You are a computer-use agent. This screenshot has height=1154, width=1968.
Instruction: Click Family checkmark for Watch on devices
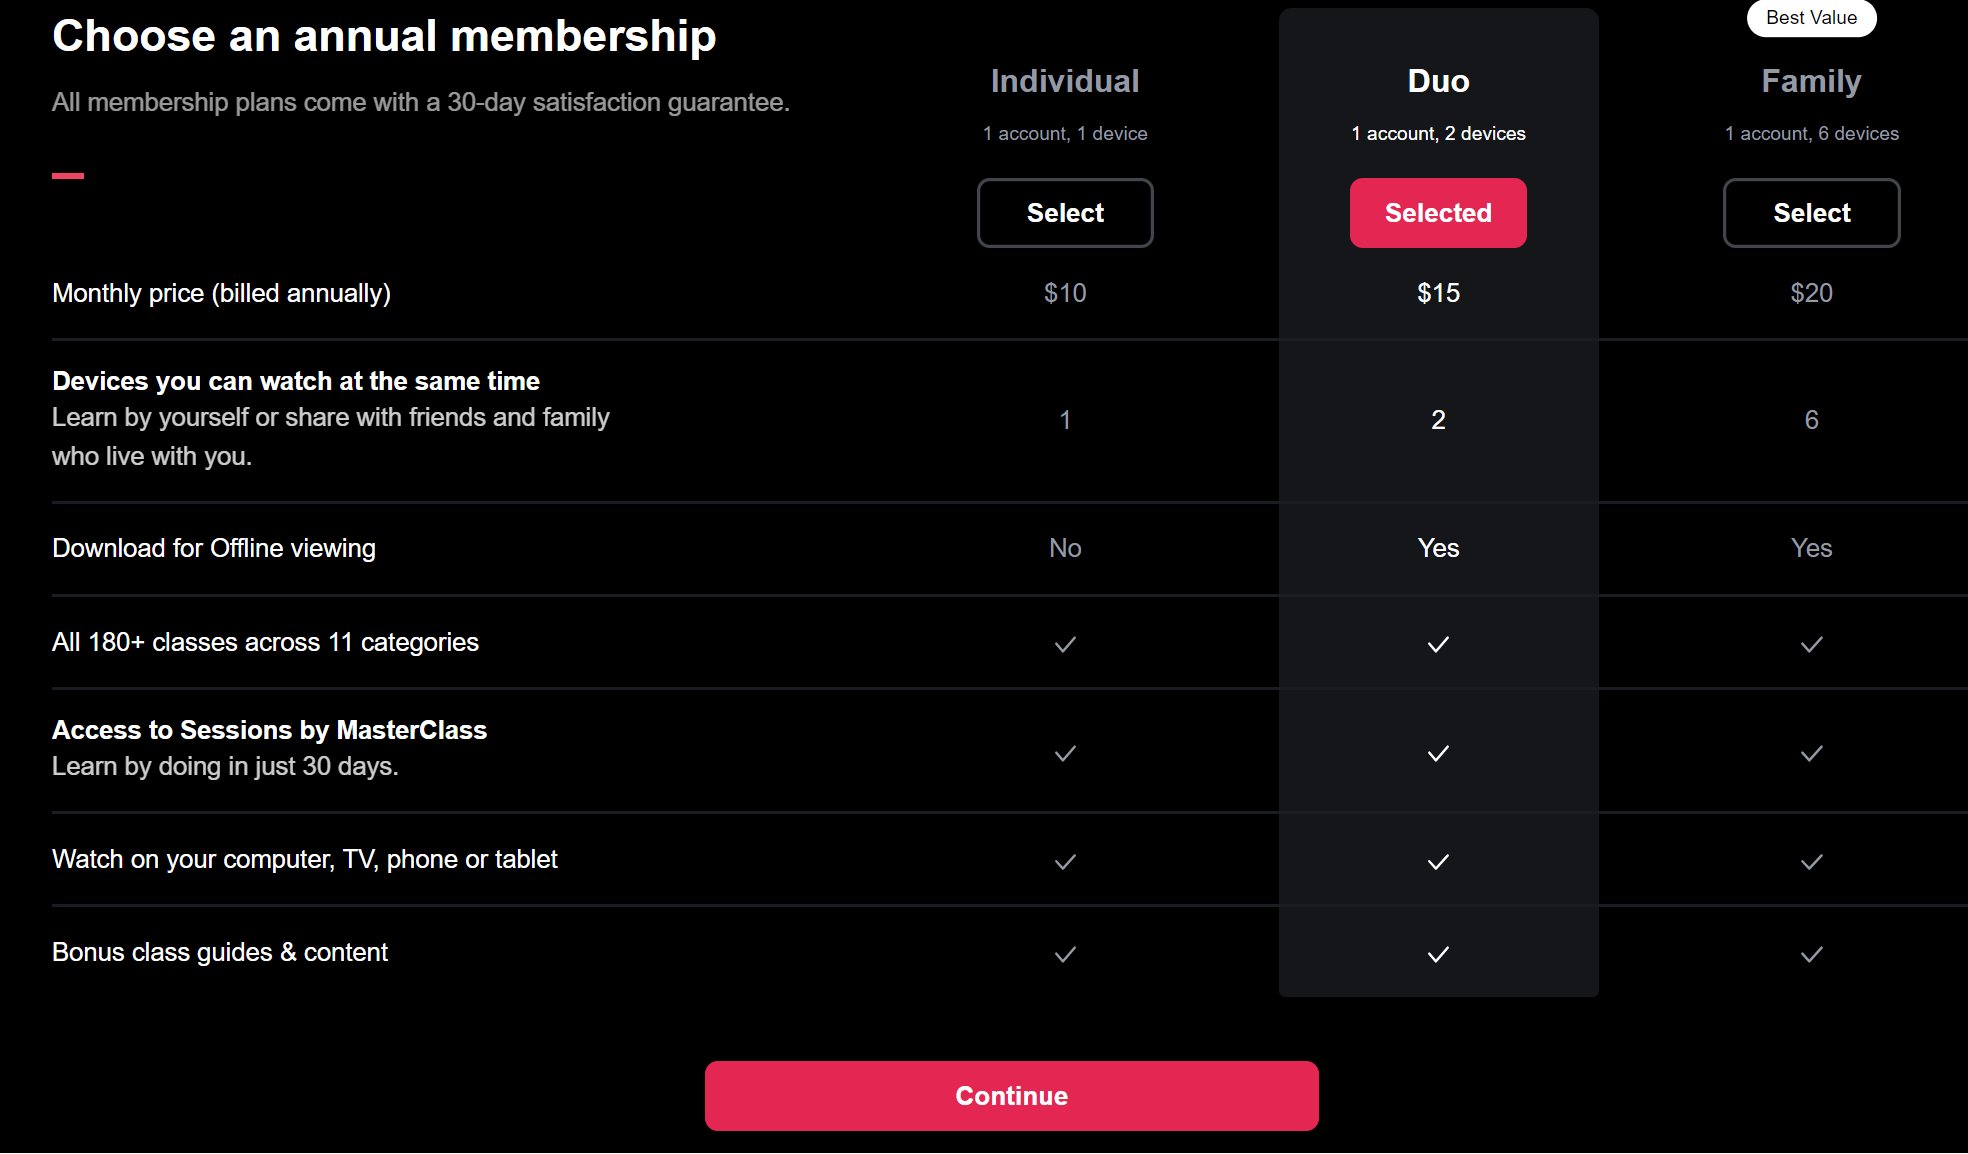pyautogui.click(x=1811, y=861)
